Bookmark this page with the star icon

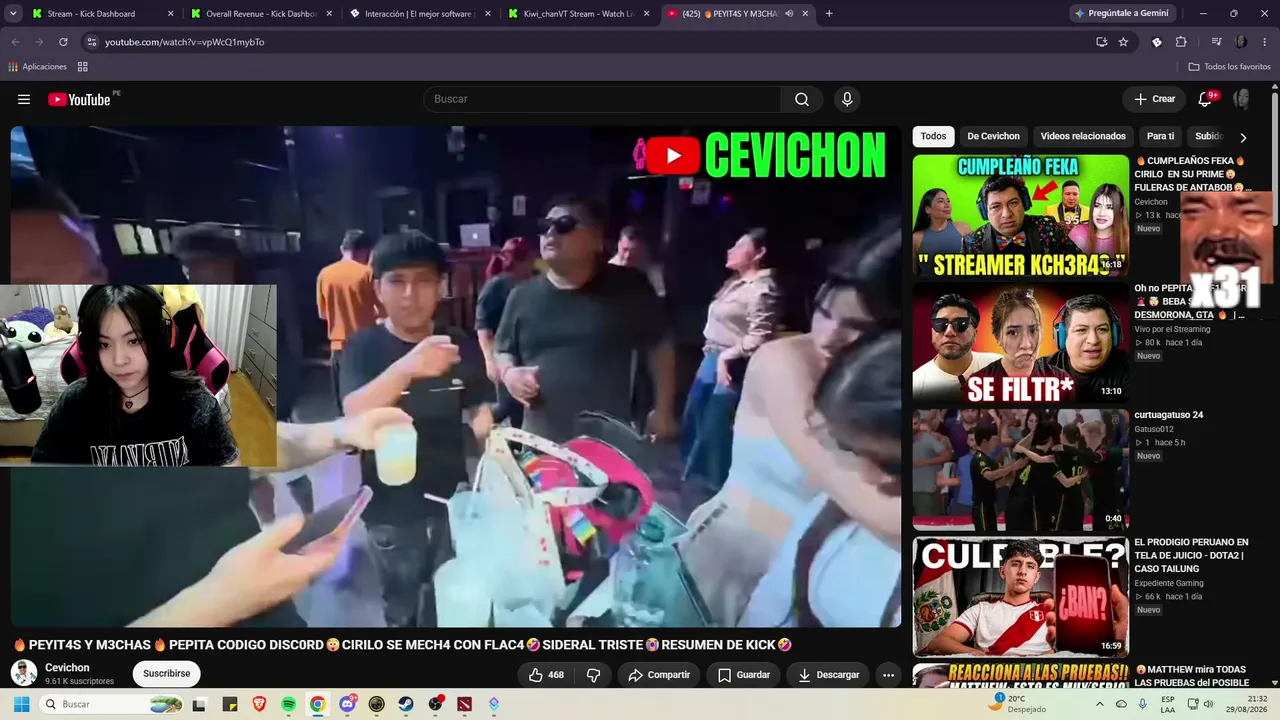tap(1123, 42)
